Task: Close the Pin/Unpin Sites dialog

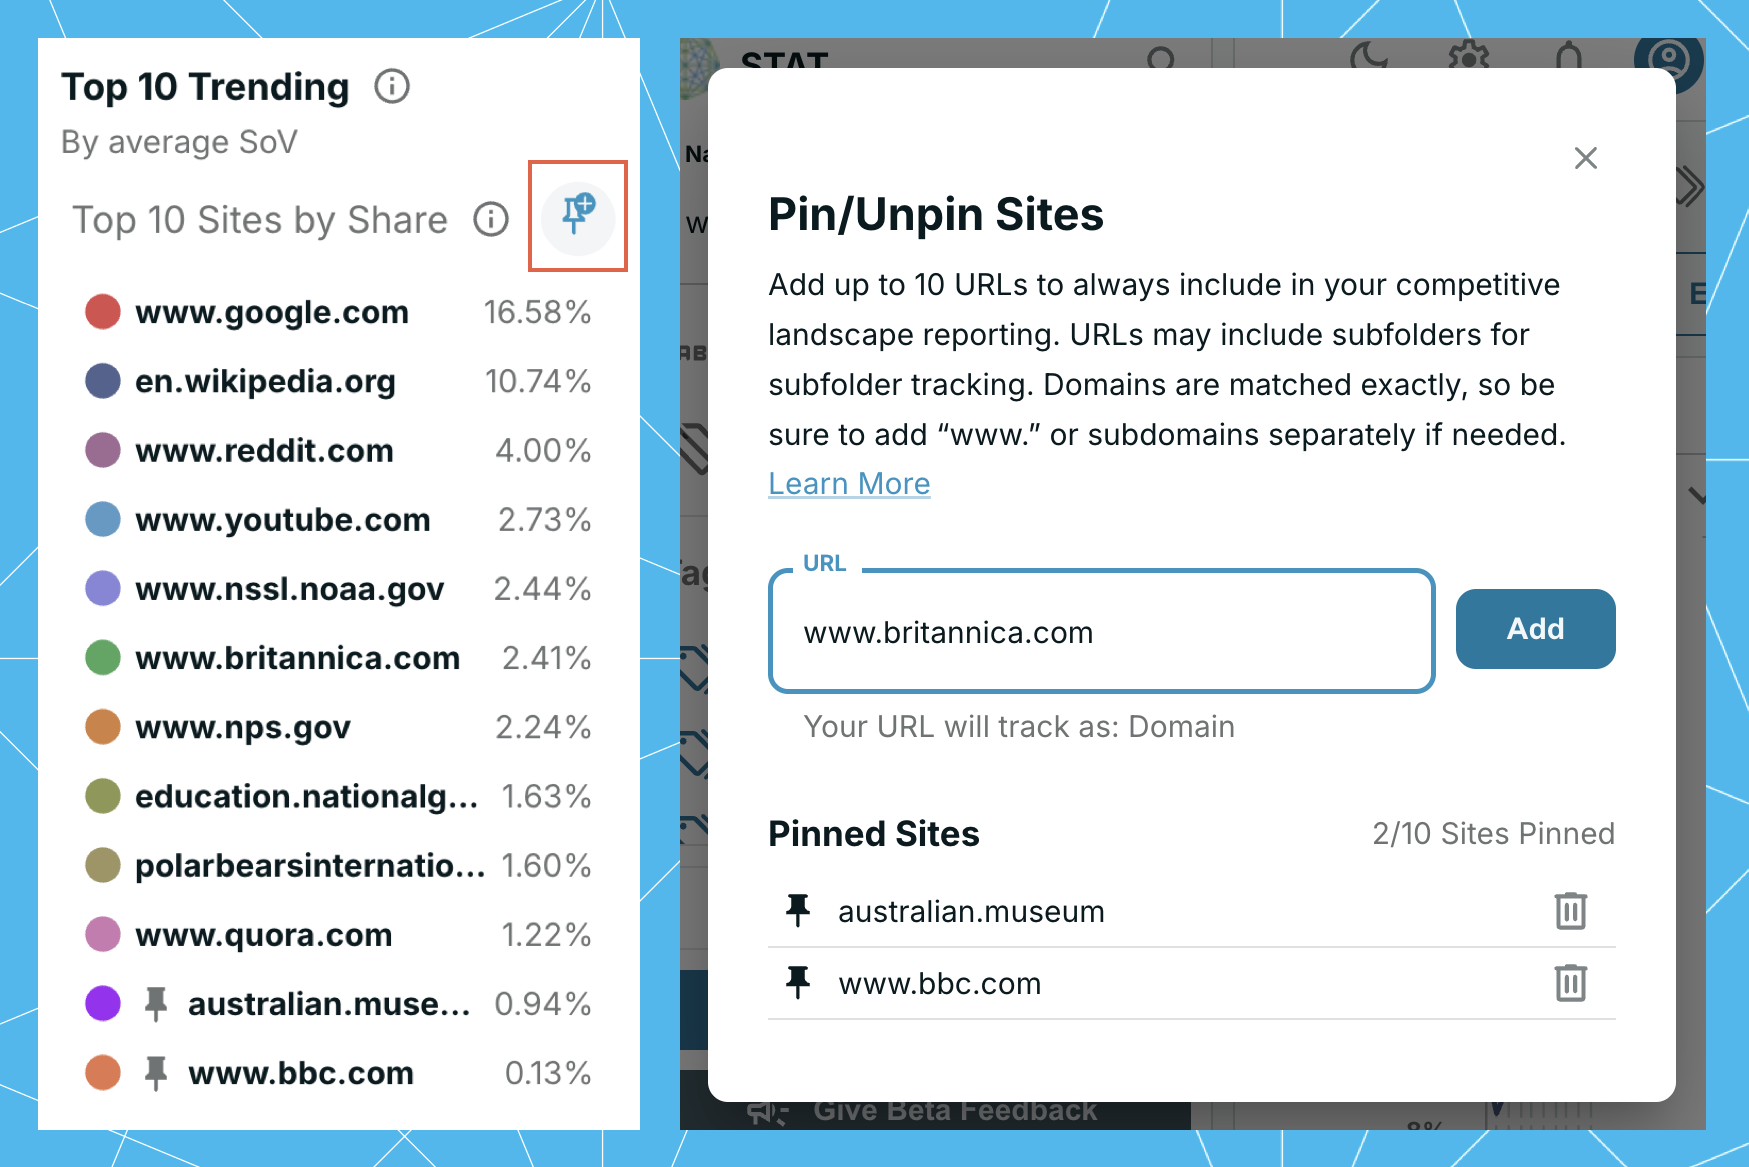Action: tap(1586, 158)
